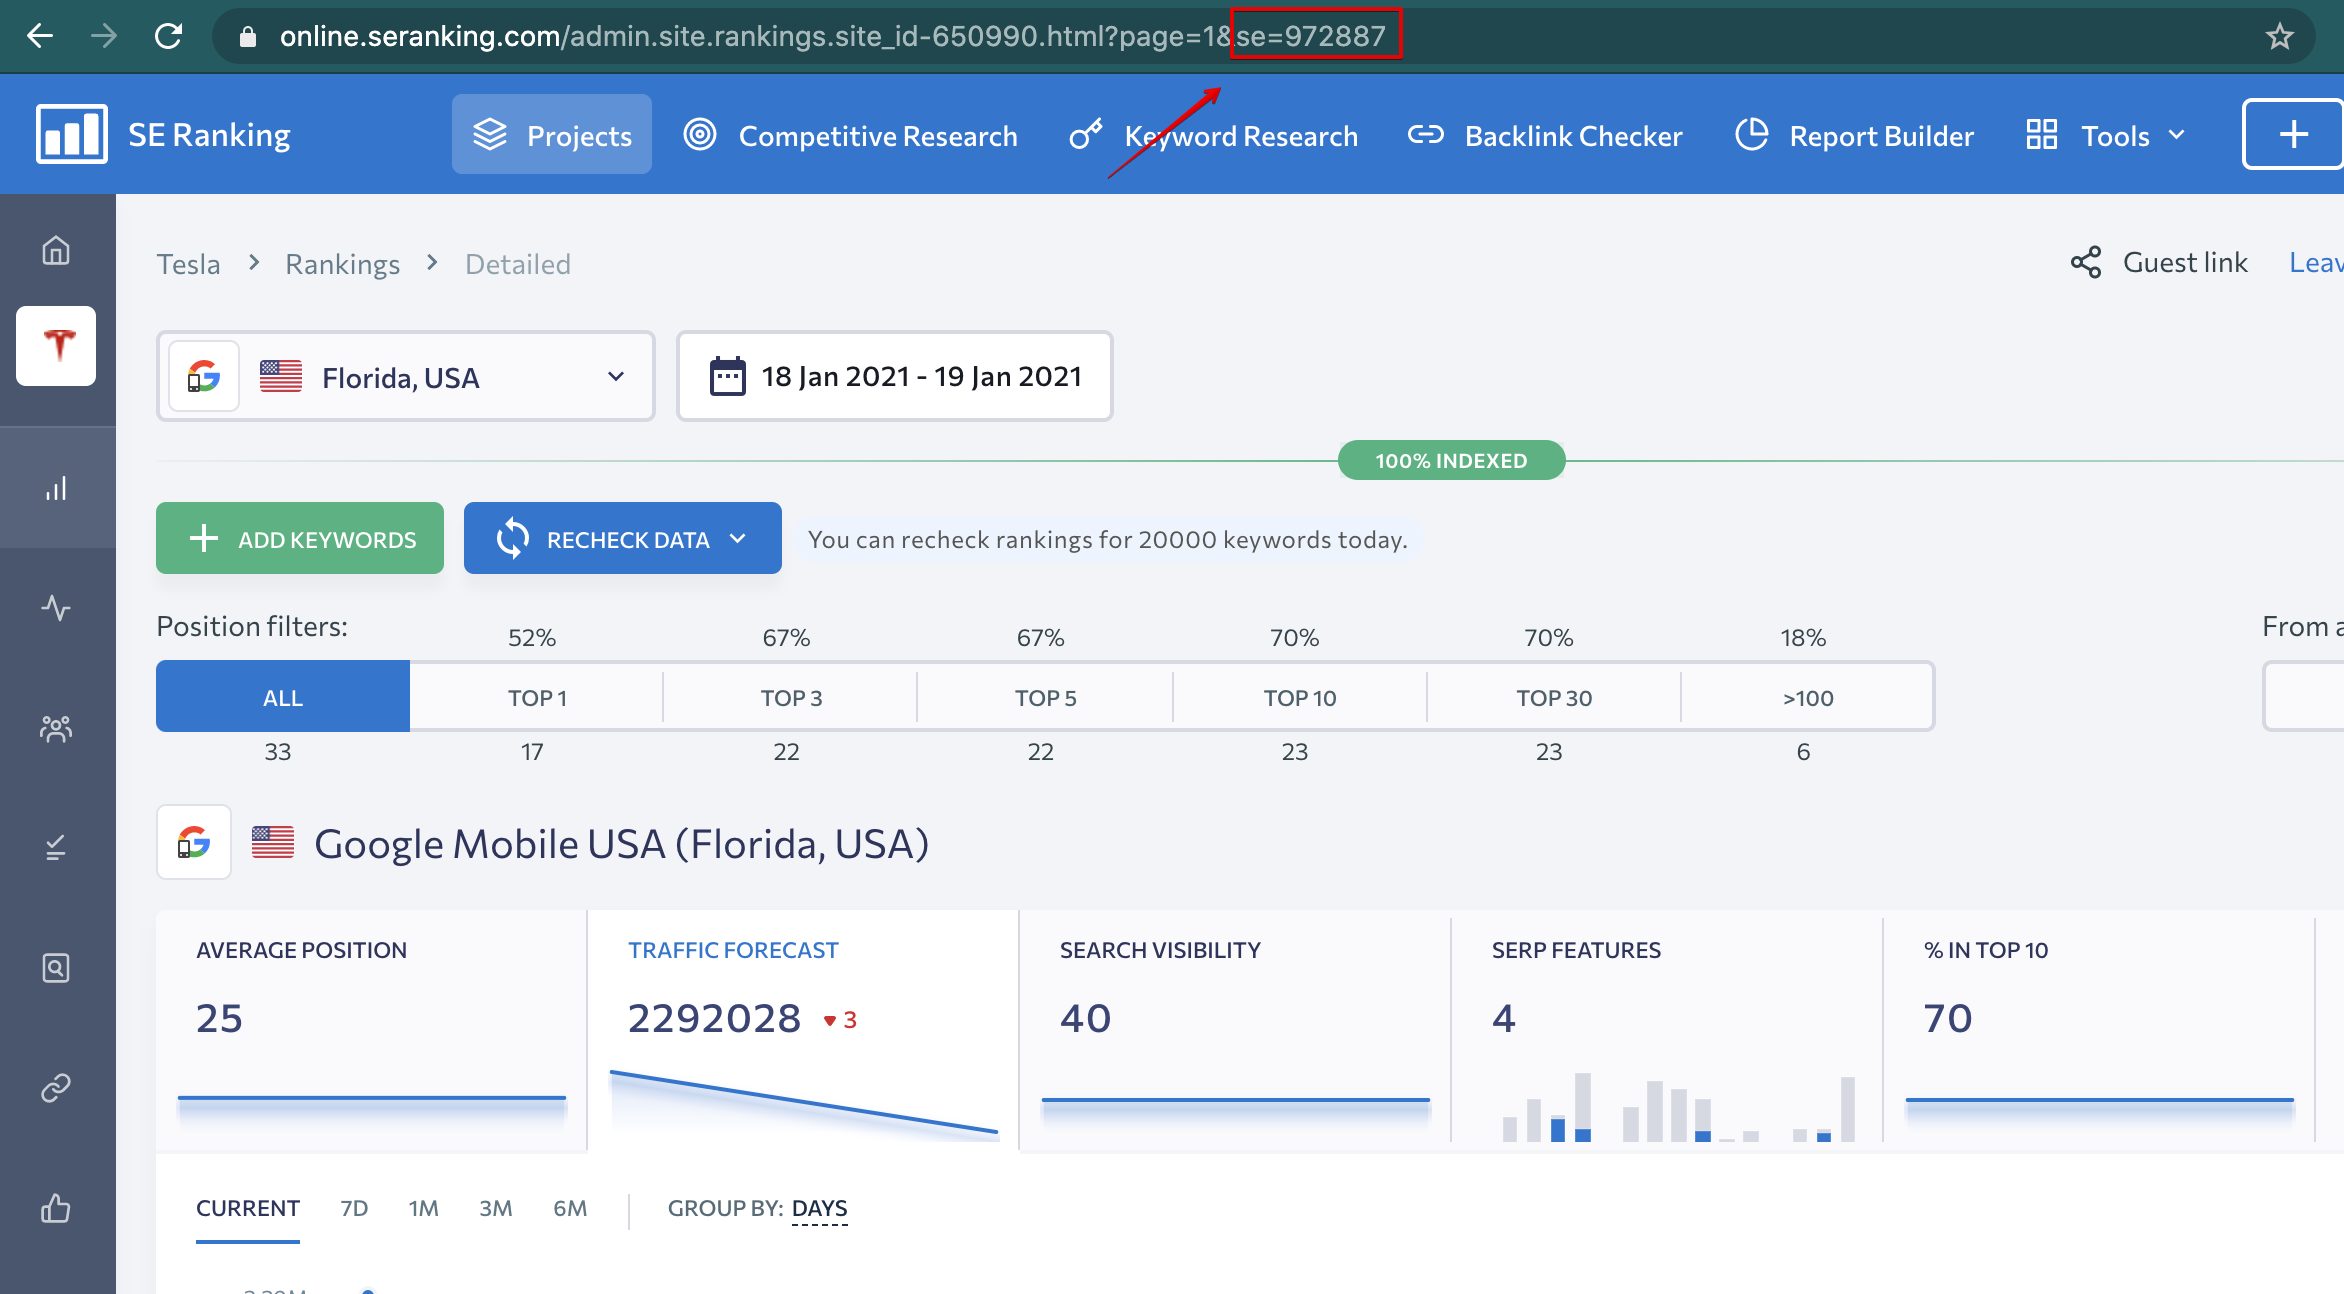Select TOP 5 position filter
The image size is (2344, 1294).
1045,697
